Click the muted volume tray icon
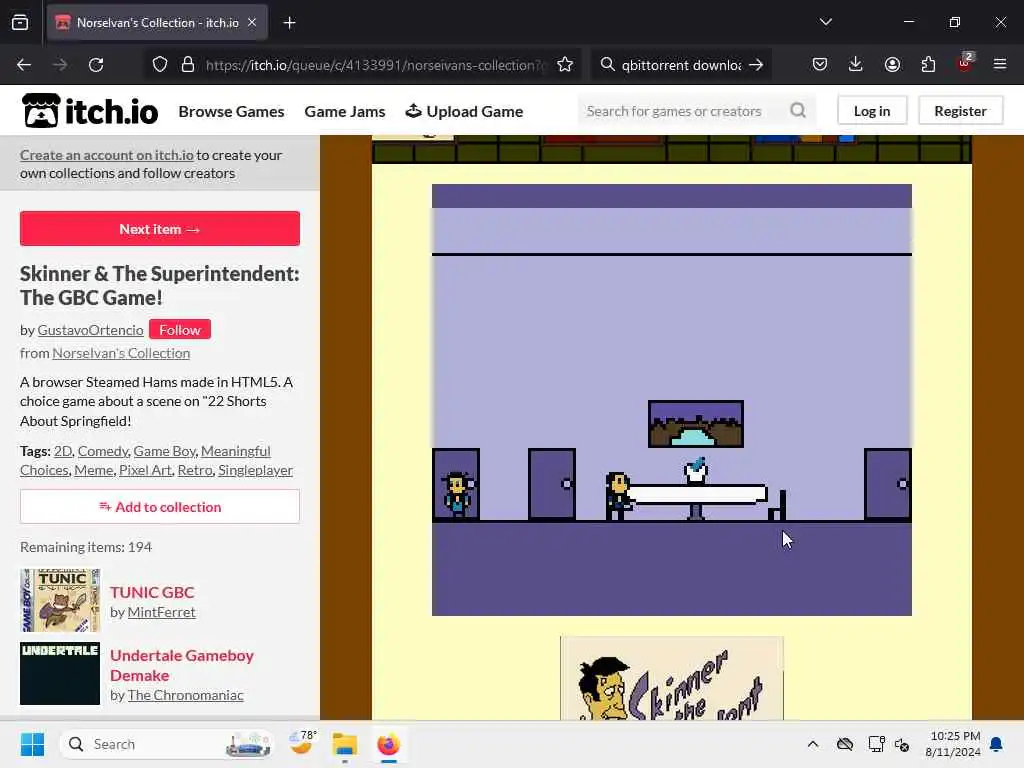Viewport: 1024px width, 768px height. tap(902, 744)
